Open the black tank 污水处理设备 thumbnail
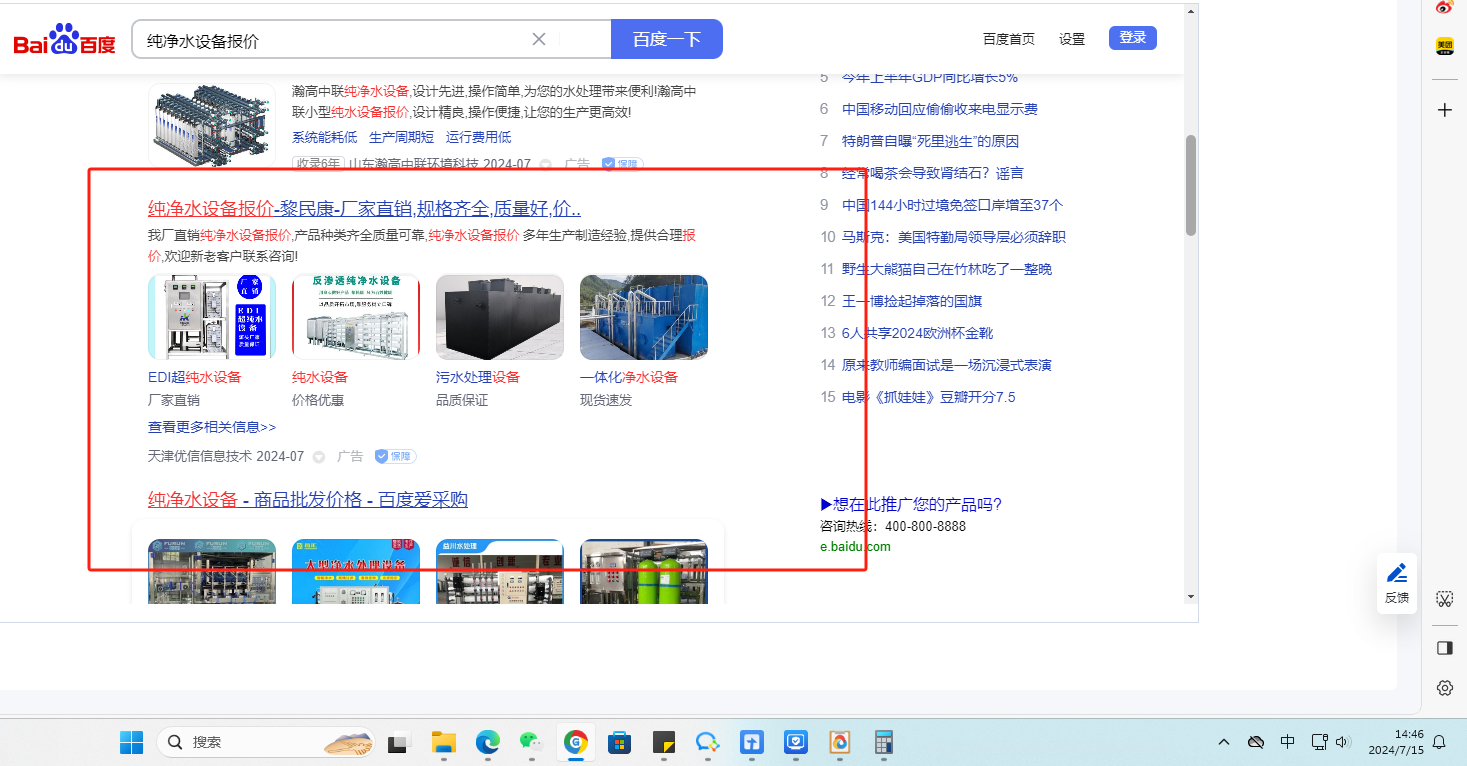 (x=500, y=317)
